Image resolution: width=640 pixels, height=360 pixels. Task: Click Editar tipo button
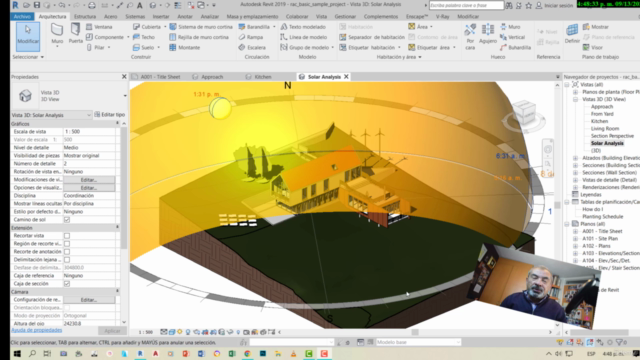110,115
